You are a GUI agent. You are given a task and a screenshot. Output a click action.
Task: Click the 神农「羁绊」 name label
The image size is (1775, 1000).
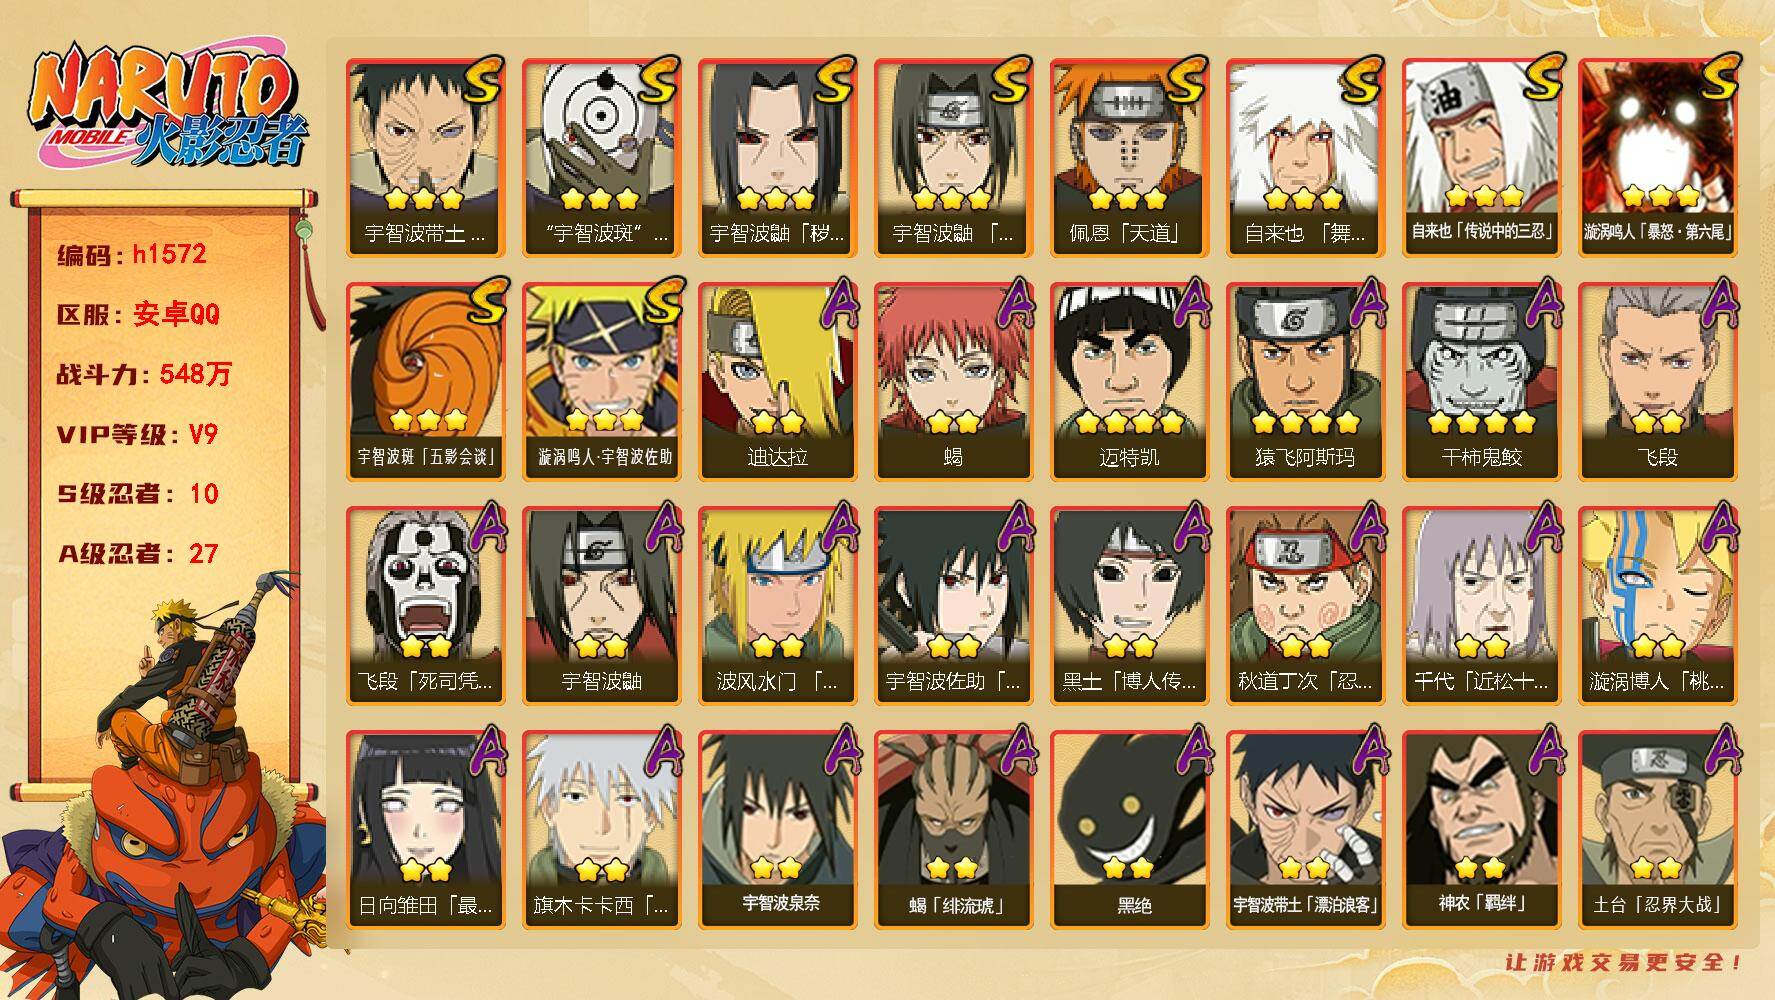tap(1481, 904)
